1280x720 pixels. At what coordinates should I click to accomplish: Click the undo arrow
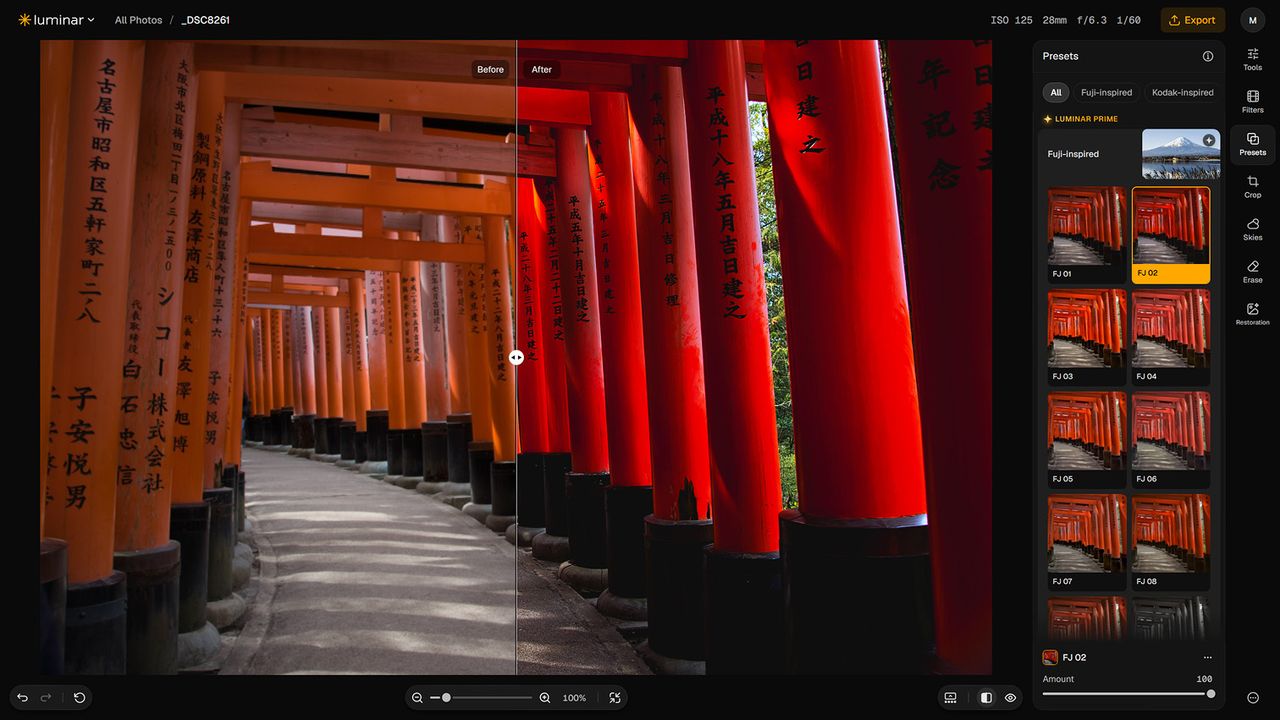(23, 697)
